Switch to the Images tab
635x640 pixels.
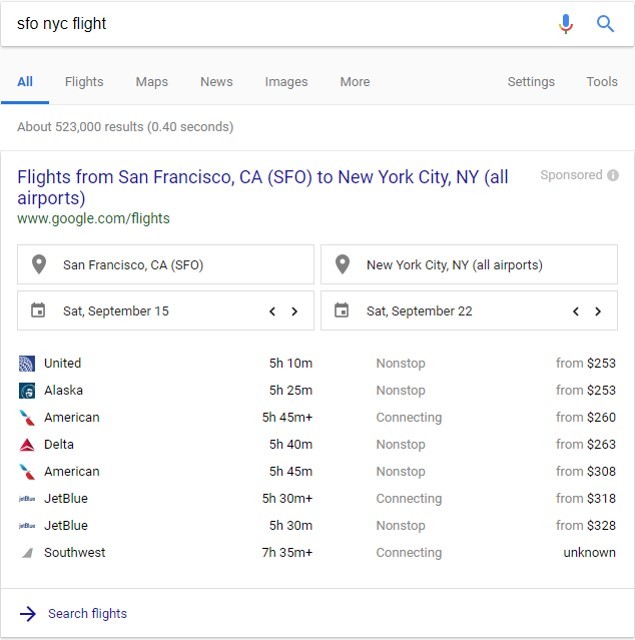click(x=286, y=82)
